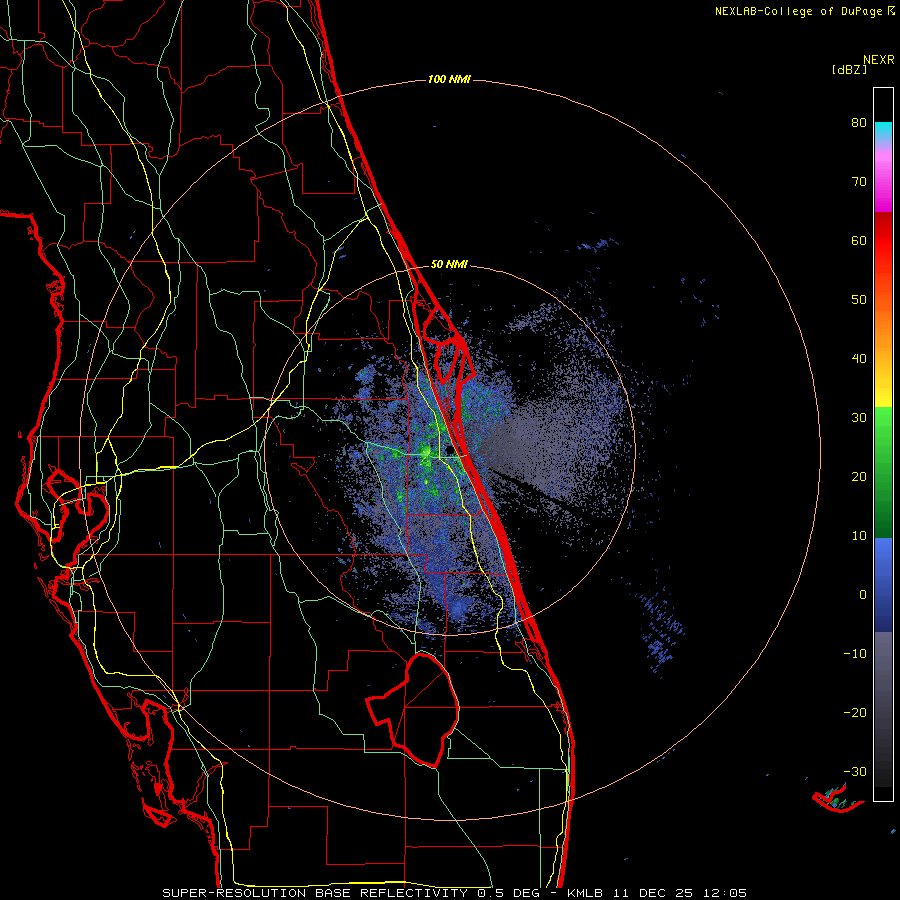Click the 20 value on dBZ scale

click(x=859, y=477)
